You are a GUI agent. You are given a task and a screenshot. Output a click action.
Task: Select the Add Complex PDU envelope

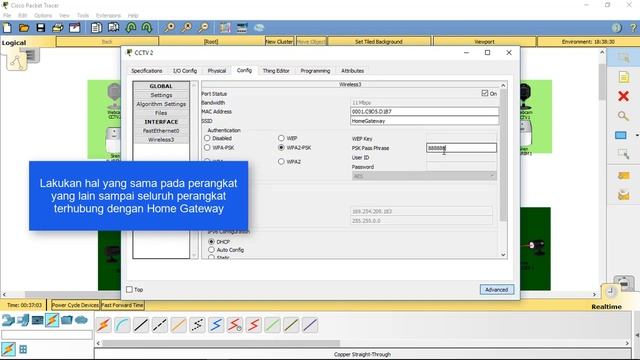(623, 195)
